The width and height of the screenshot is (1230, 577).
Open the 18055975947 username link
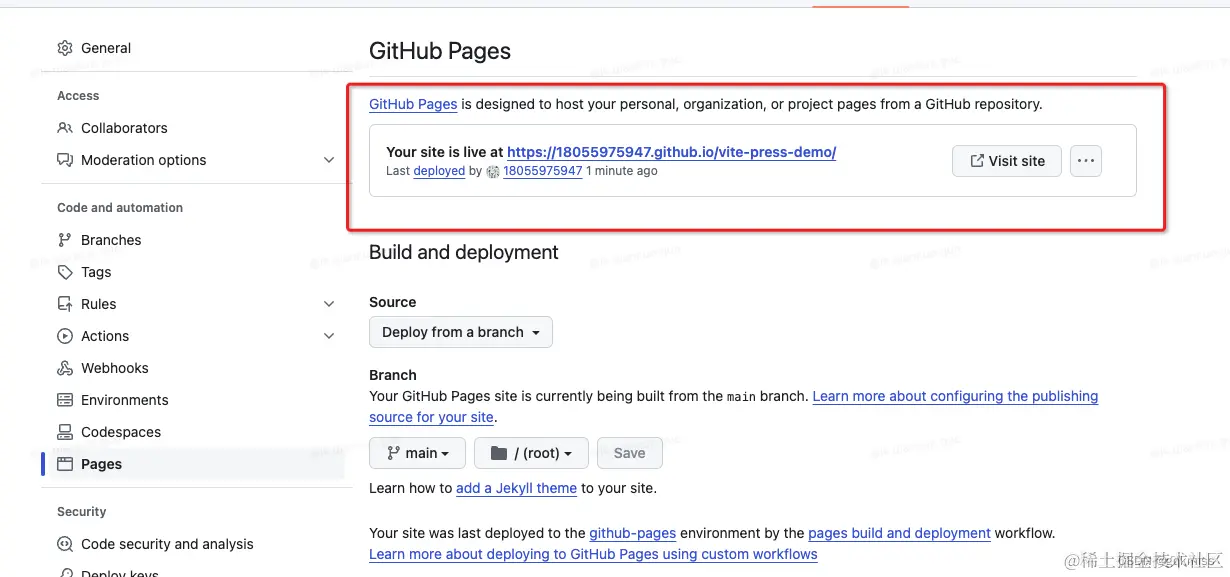(x=542, y=171)
